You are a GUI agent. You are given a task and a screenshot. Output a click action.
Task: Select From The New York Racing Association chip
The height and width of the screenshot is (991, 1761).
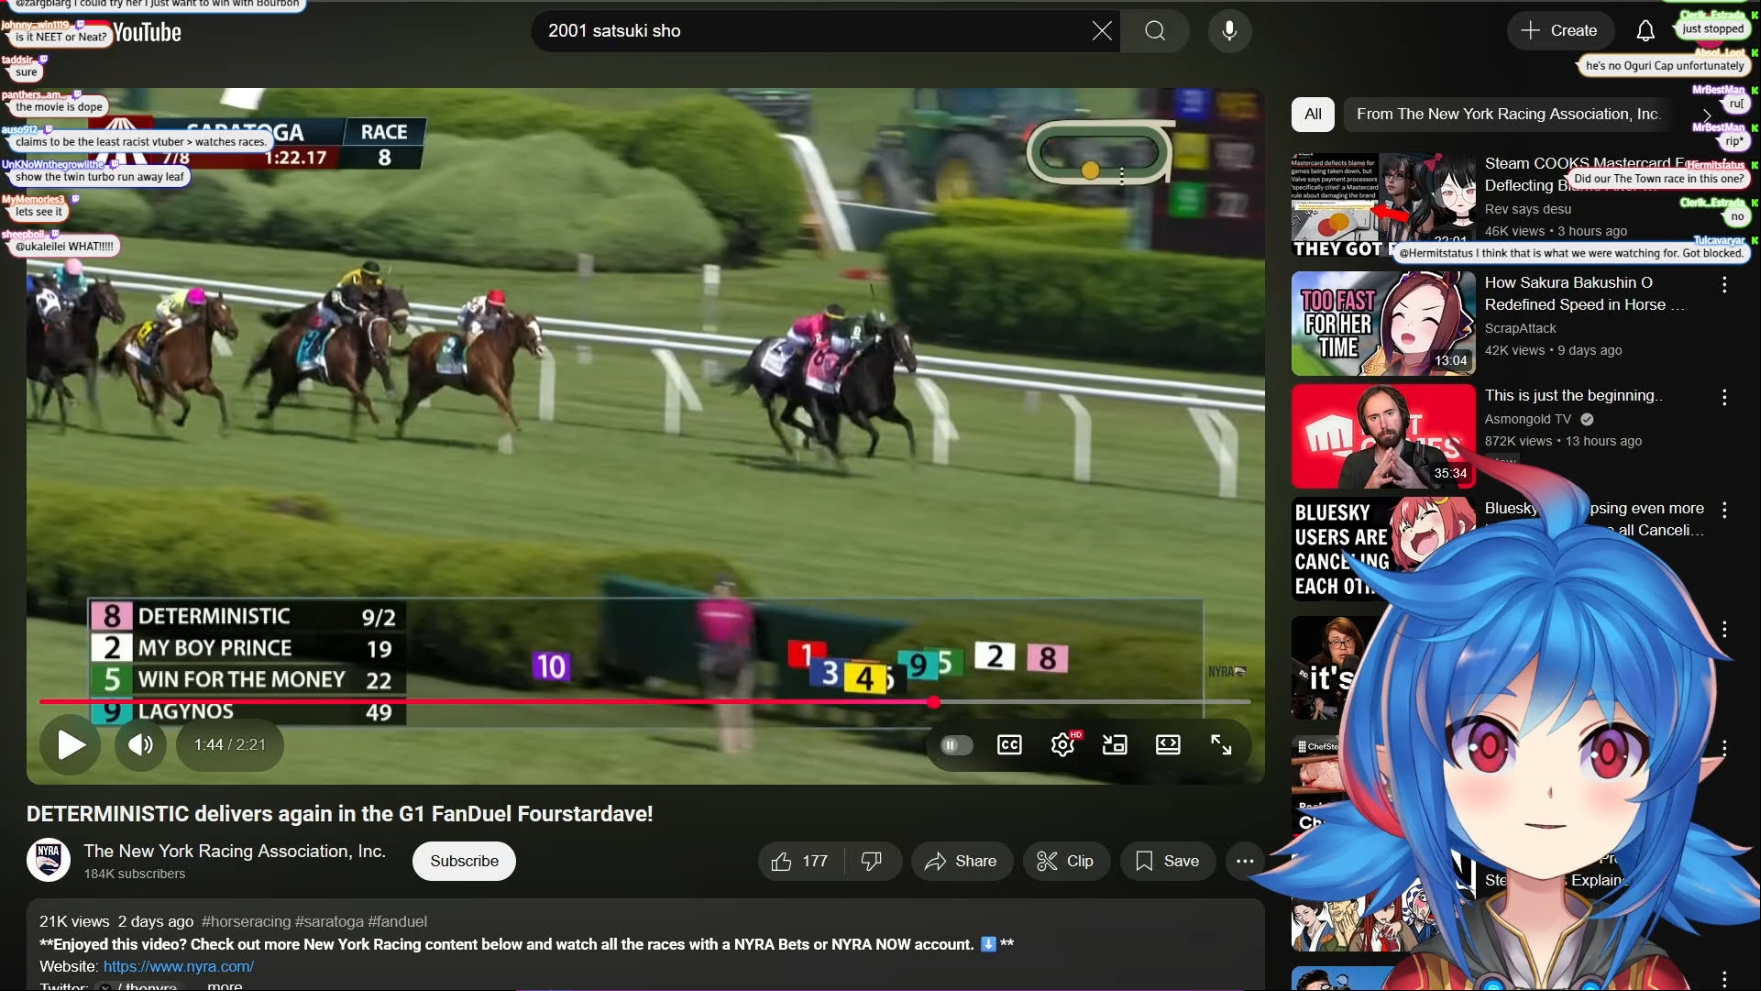pos(1508,114)
